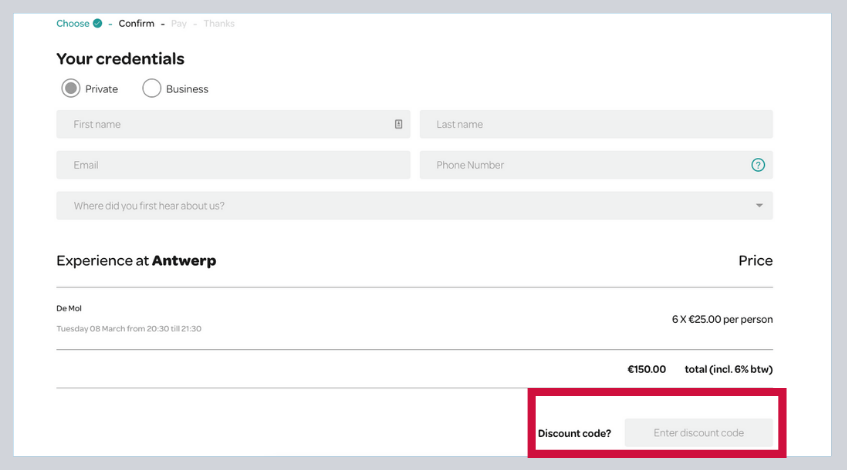Image resolution: width=847 pixels, height=470 pixels.
Task: Click the green checkmark beside Choose
Action: point(97,23)
